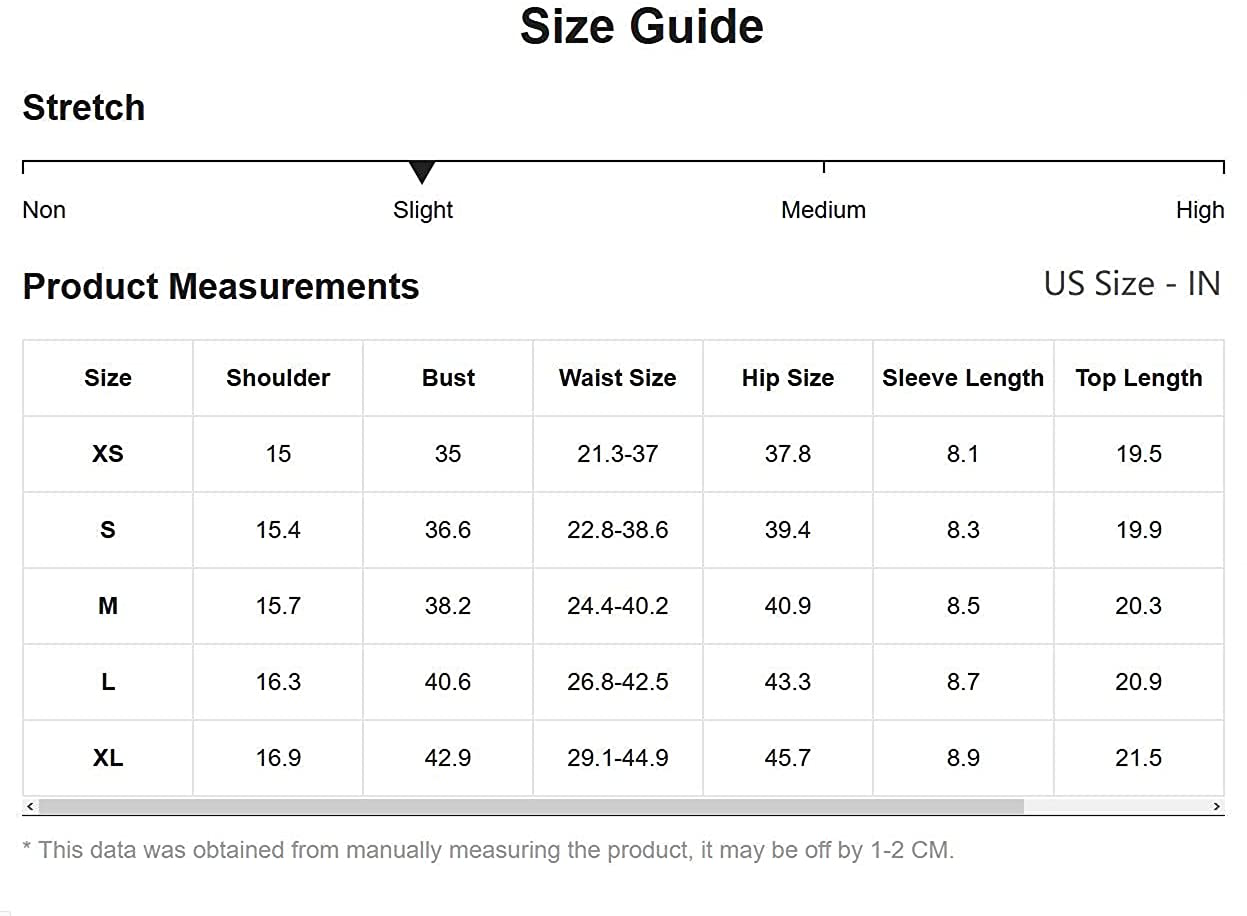The height and width of the screenshot is (916, 1247).
Task: Click the Product Measurements heading
Action: click(x=221, y=287)
